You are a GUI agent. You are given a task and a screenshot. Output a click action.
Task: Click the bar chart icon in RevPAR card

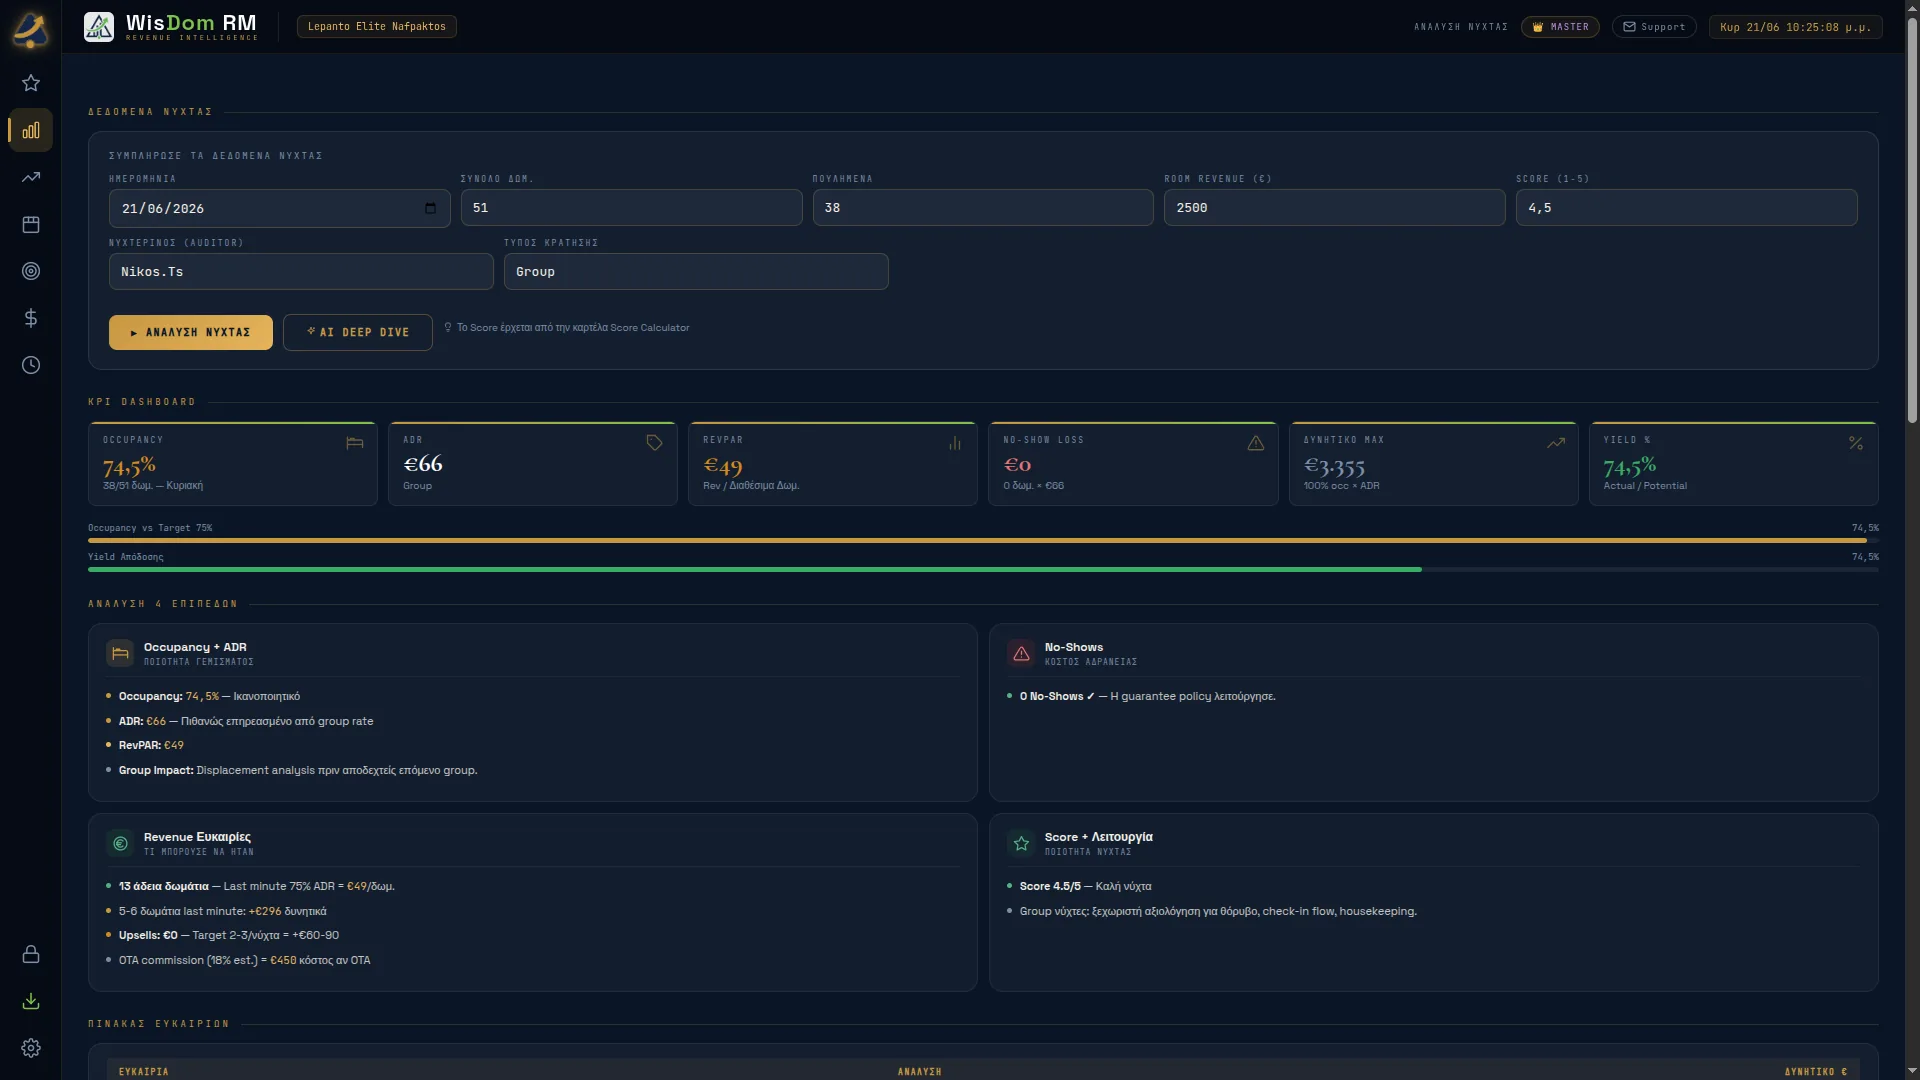coord(955,443)
